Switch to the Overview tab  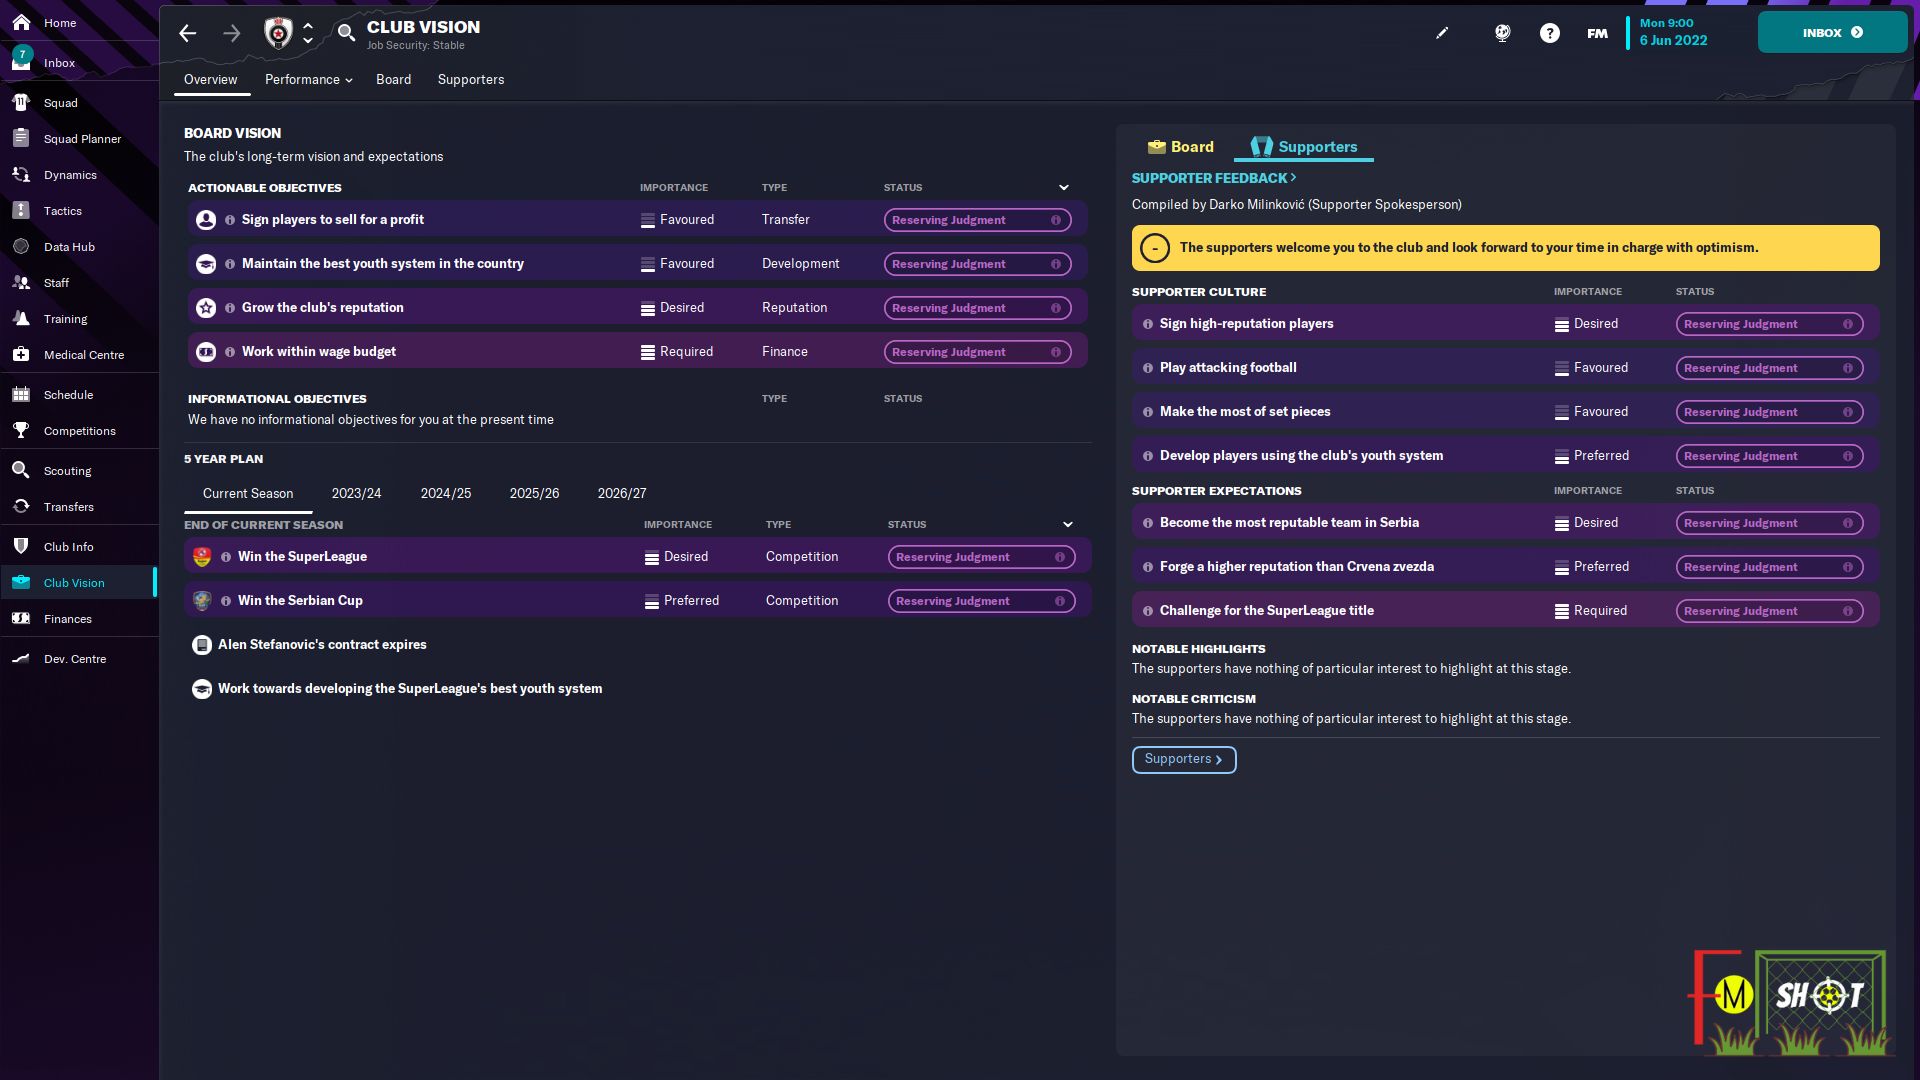pyautogui.click(x=210, y=80)
